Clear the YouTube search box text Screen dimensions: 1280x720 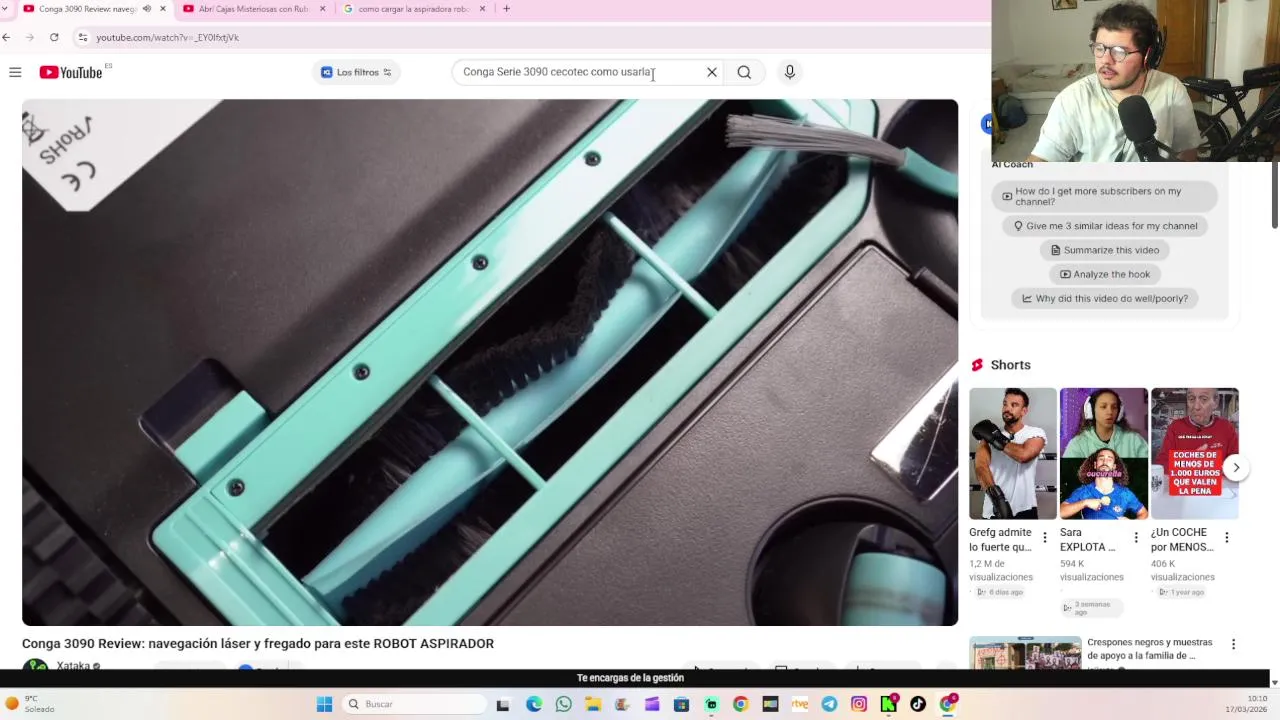pyautogui.click(x=712, y=72)
